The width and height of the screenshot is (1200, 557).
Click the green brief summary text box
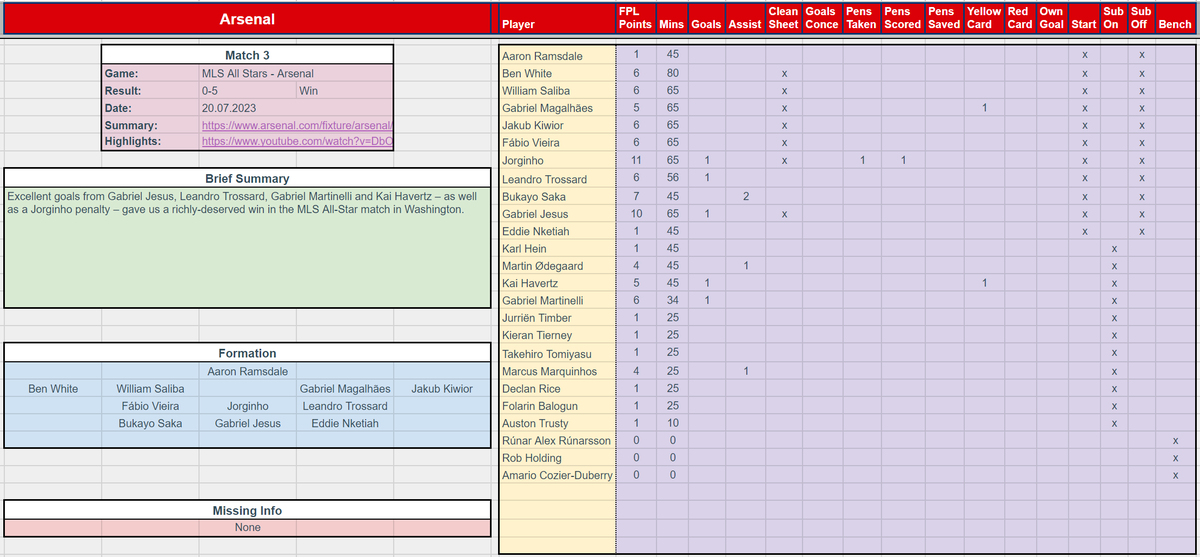coord(247,247)
